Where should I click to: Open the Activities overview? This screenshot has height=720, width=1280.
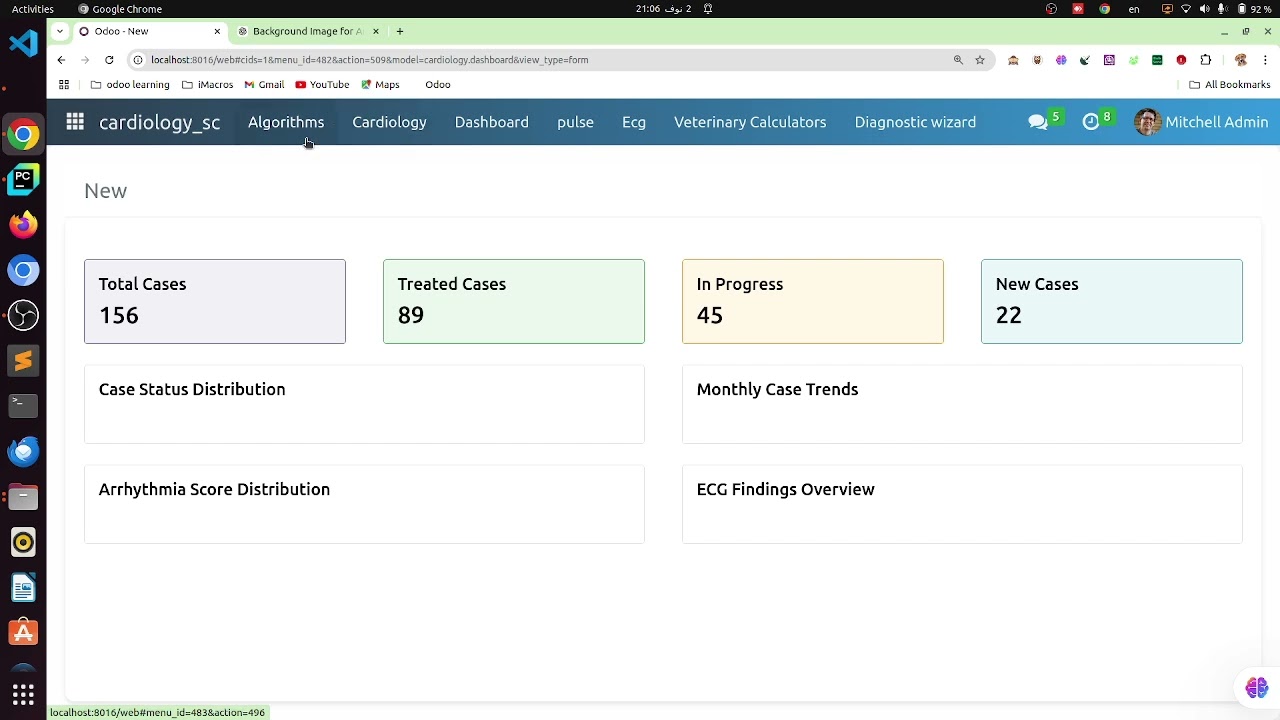[33, 9]
